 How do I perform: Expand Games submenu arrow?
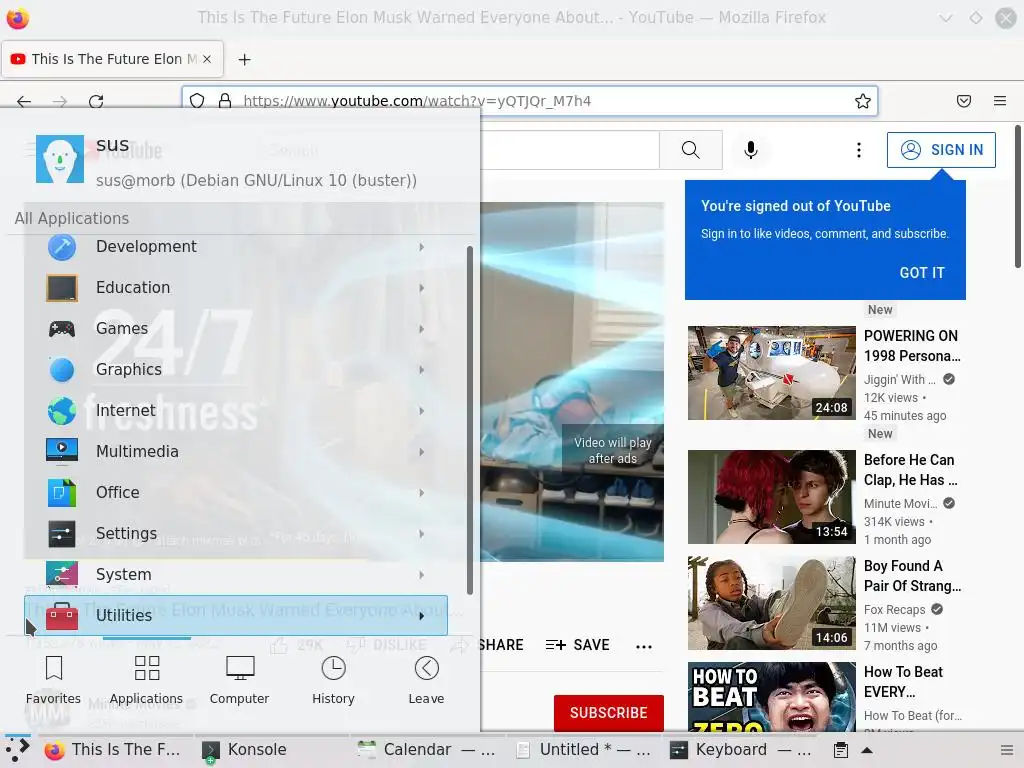pos(422,329)
